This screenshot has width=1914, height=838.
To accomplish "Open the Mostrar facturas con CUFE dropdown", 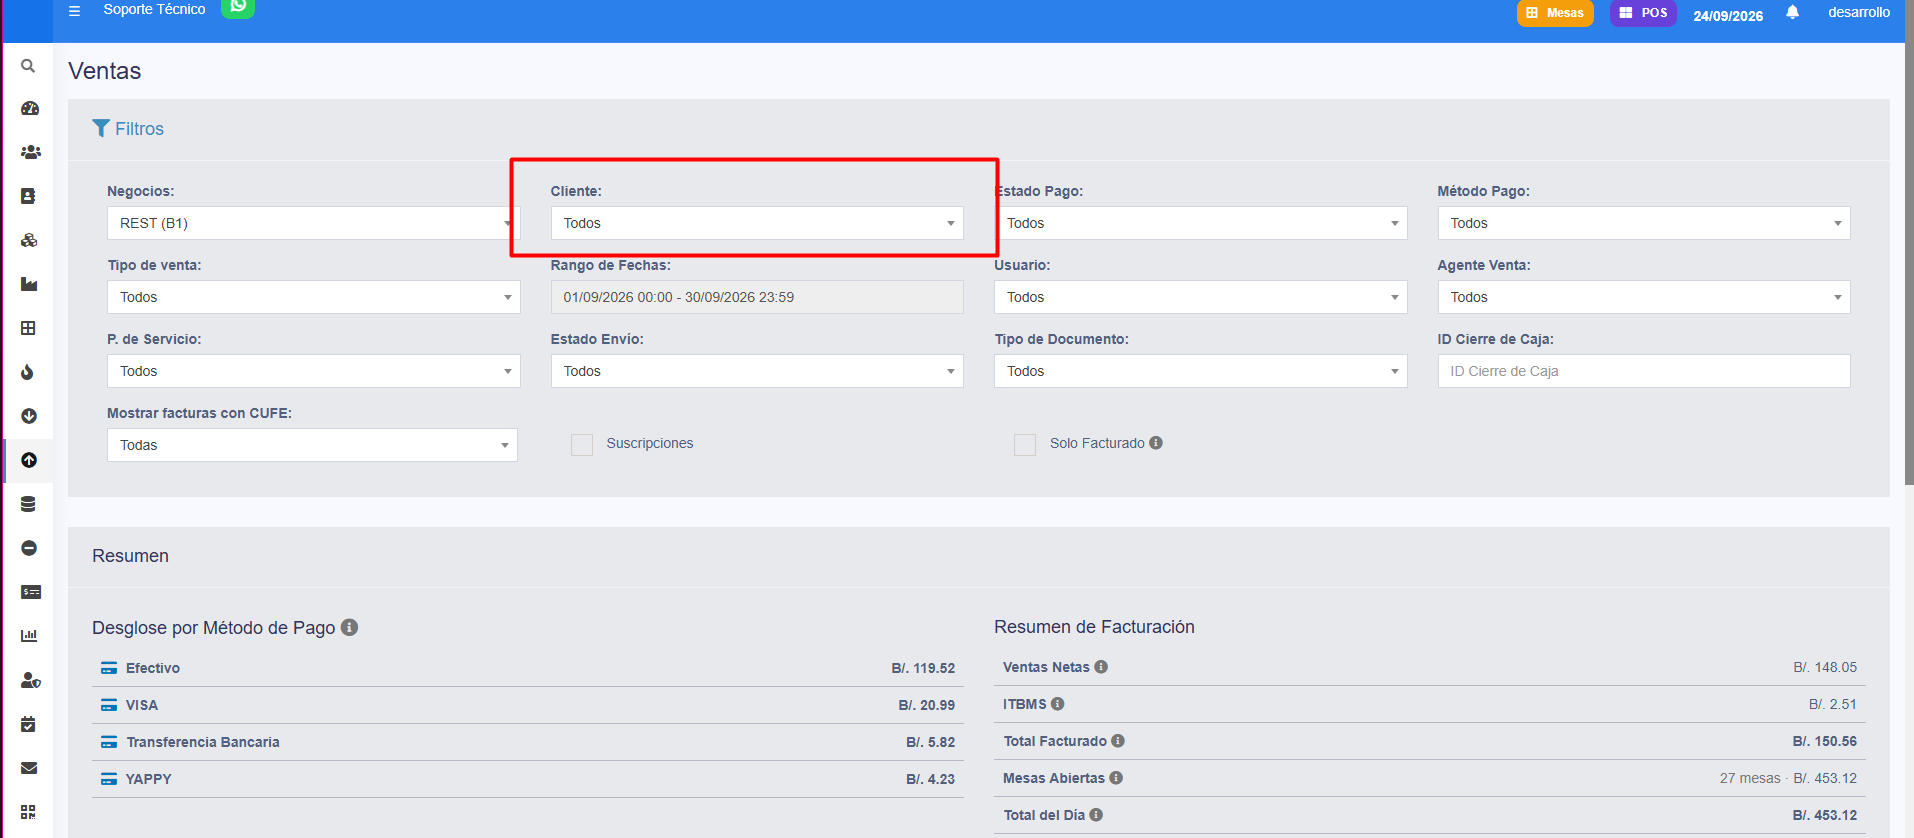I will 312,445.
